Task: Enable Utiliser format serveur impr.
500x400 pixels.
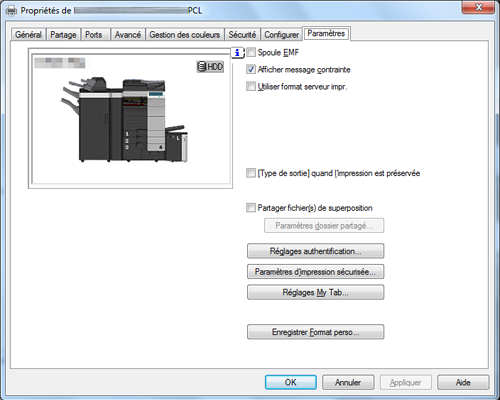Action: [251, 86]
